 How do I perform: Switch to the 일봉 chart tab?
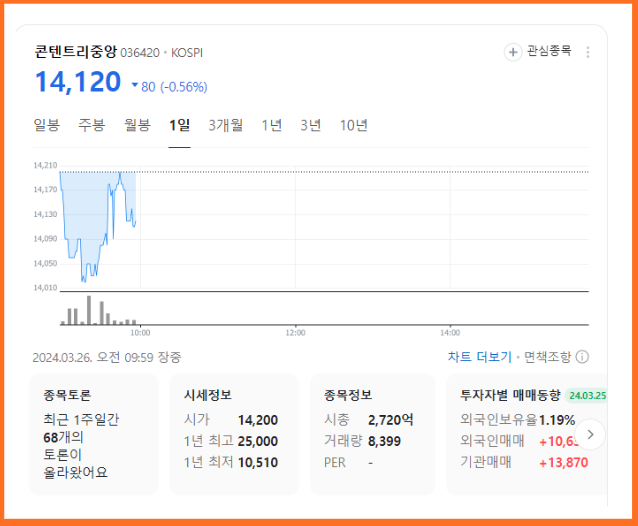click(47, 125)
